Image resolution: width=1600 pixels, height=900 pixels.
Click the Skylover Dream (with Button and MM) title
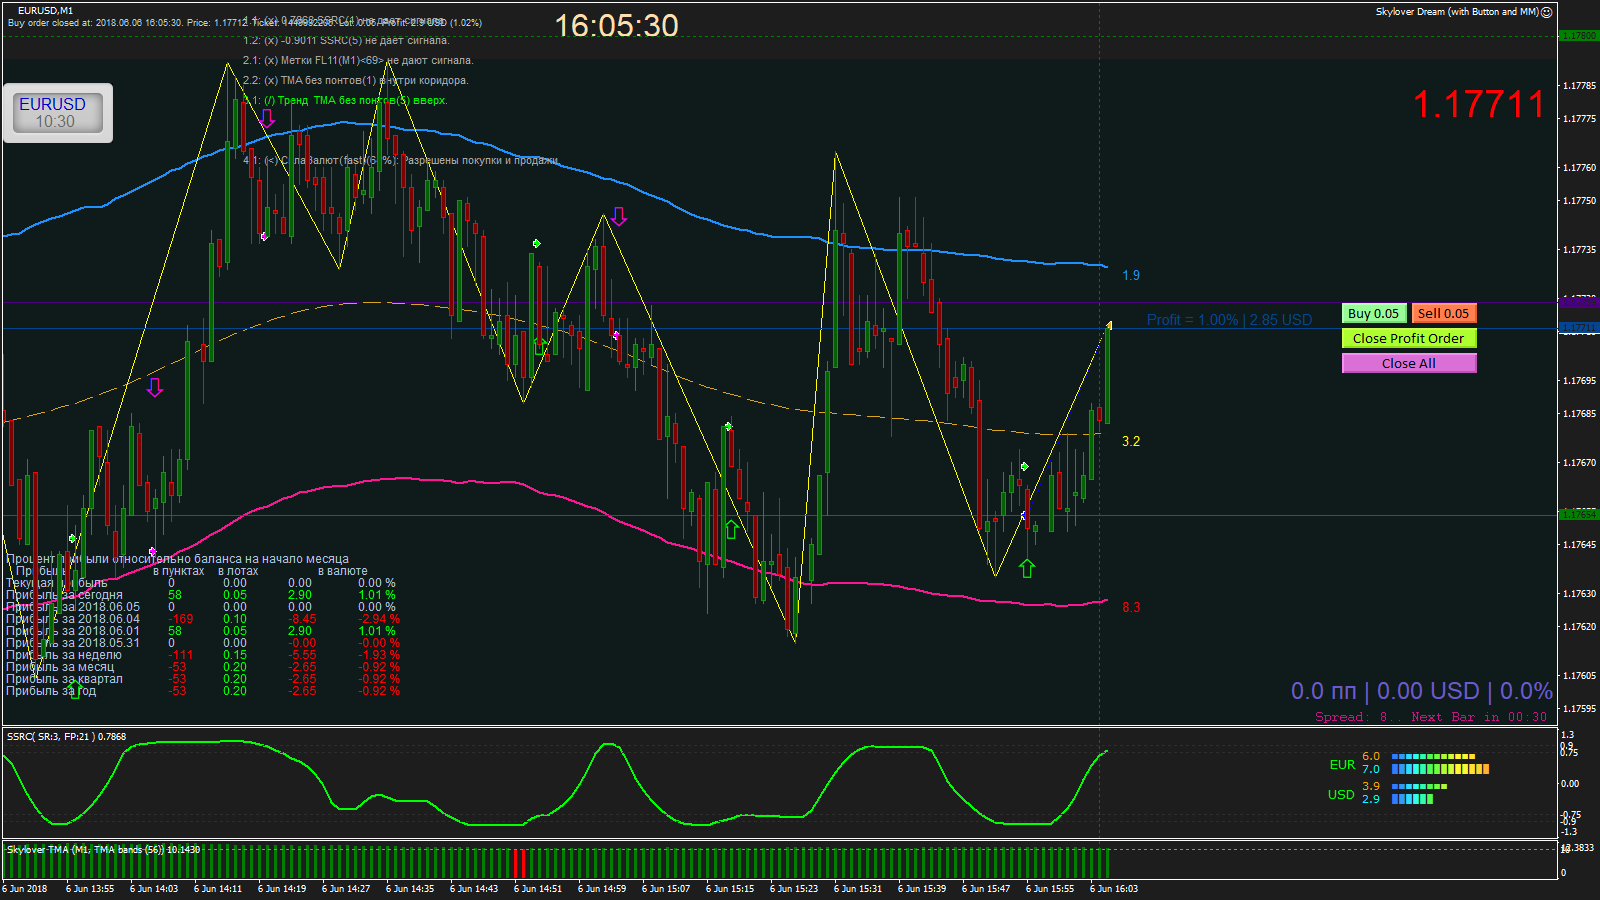pos(1457,12)
